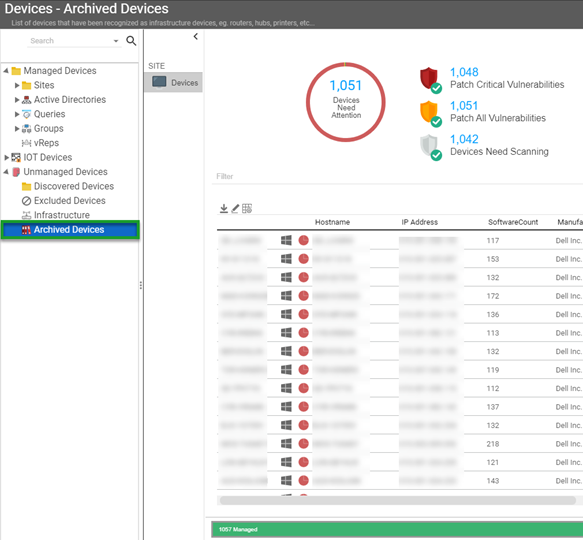Click red status icon in row with 136

point(303,314)
